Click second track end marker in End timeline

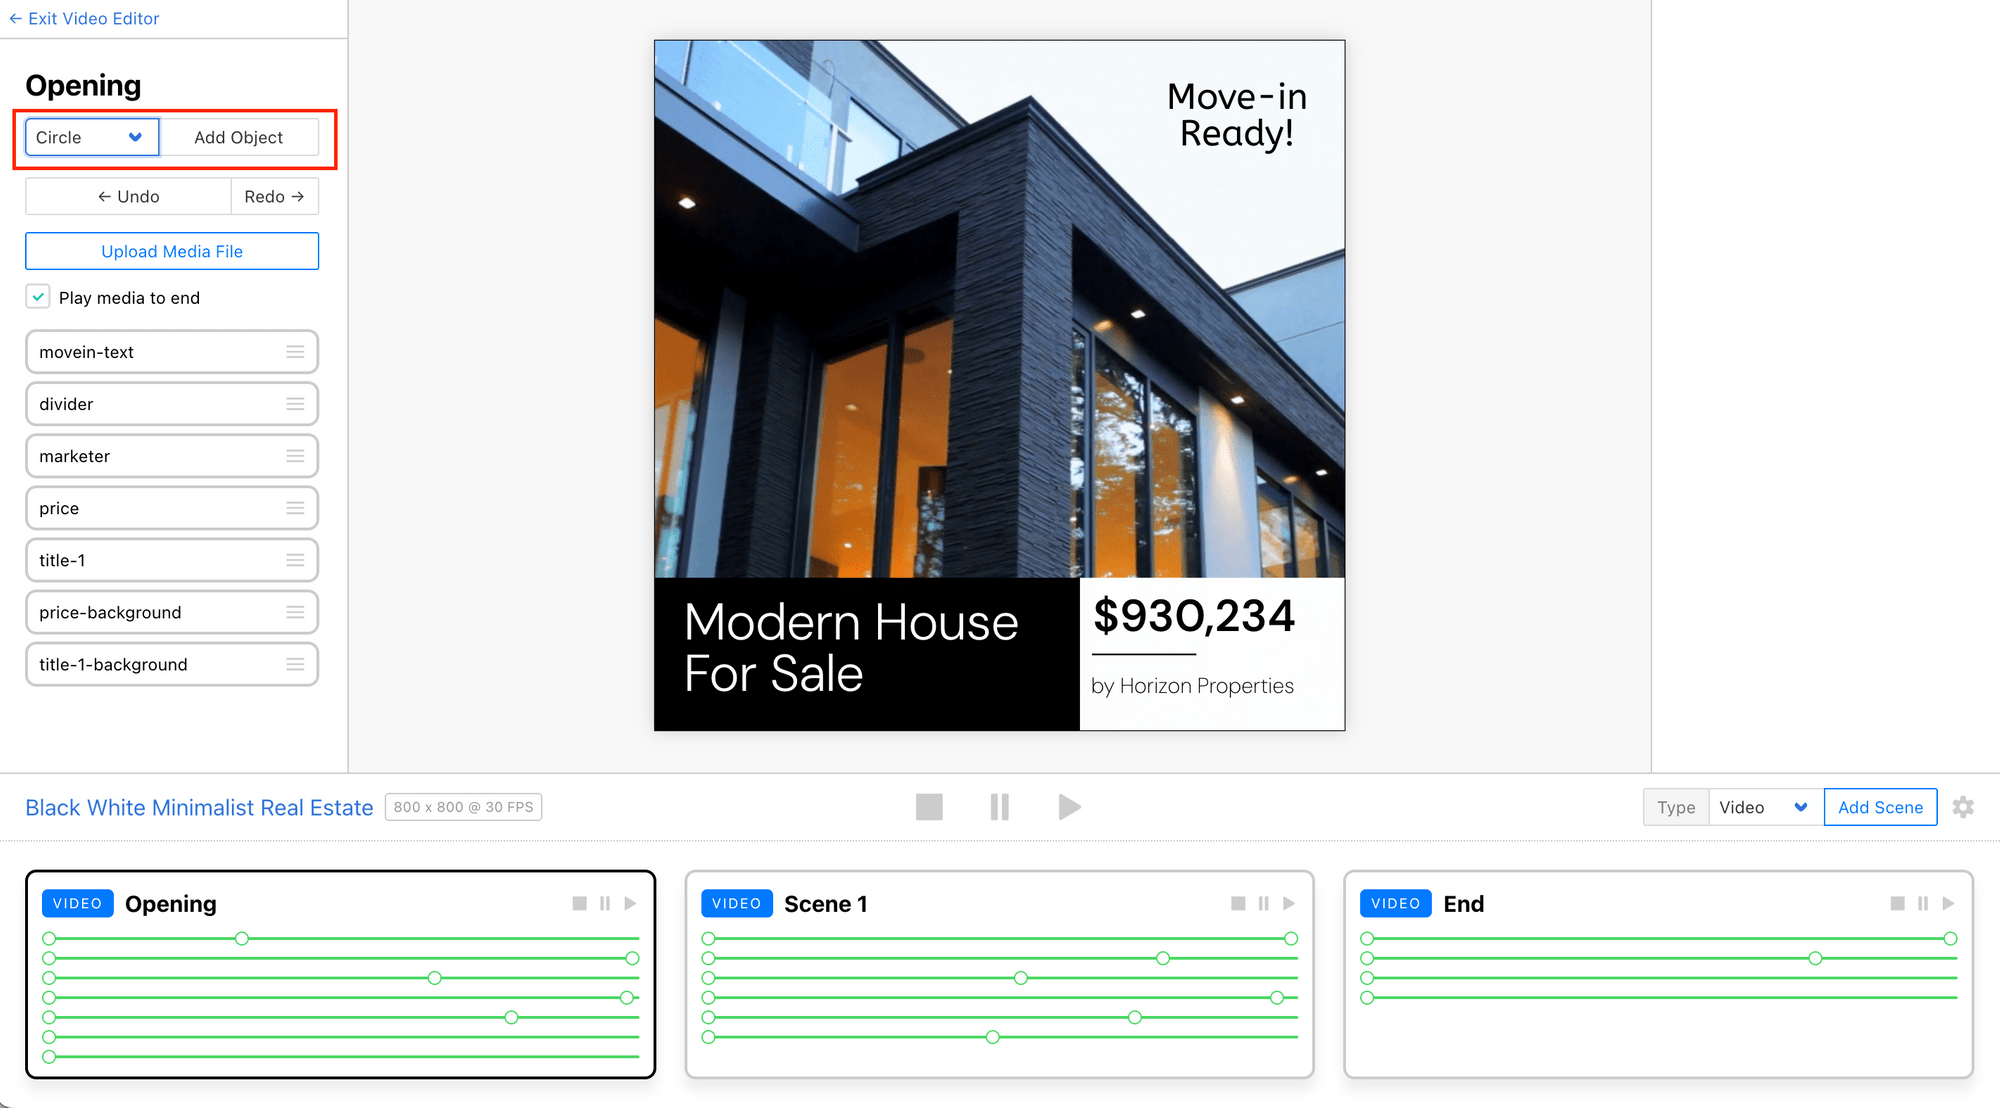coord(1815,958)
